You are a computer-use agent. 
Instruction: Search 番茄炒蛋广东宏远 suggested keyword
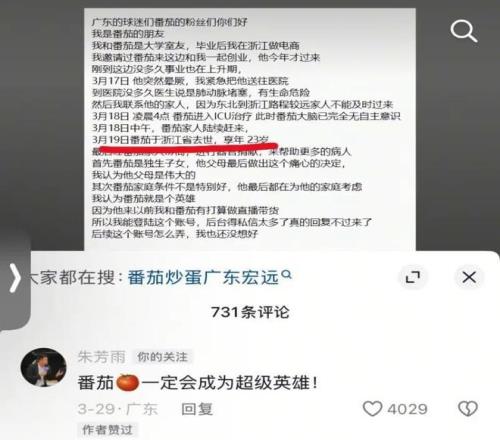pyautogui.click(x=203, y=277)
